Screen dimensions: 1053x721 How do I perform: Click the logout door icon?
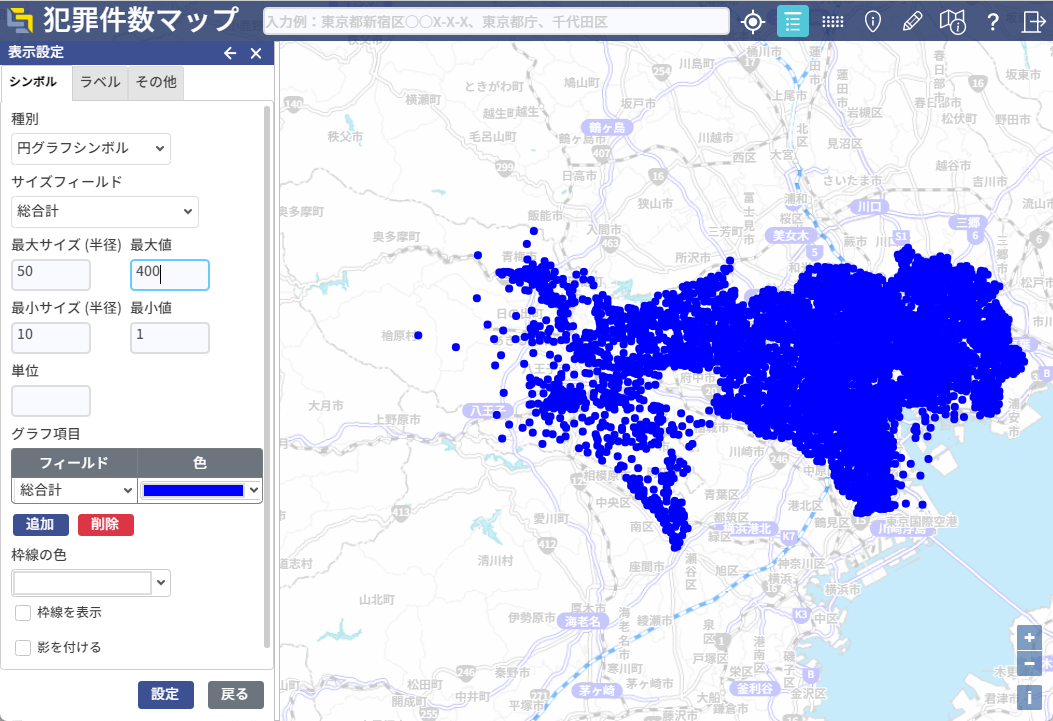(1033, 22)
